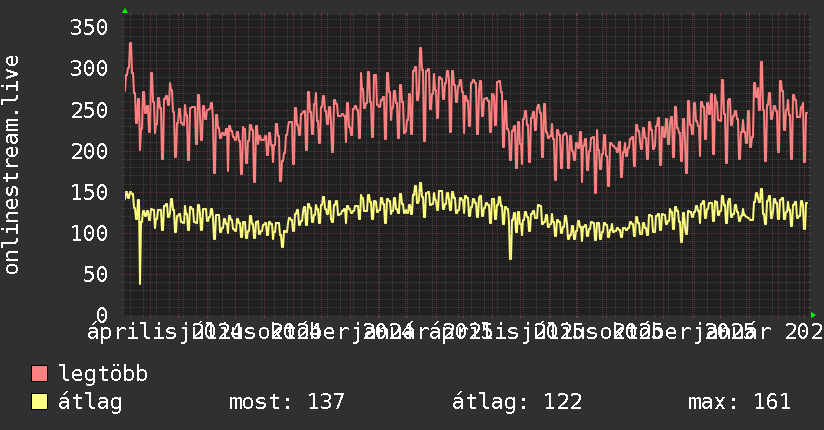Click the onlinestream.live vertical axis label
The image size is (824, 430).
[12, 165]
